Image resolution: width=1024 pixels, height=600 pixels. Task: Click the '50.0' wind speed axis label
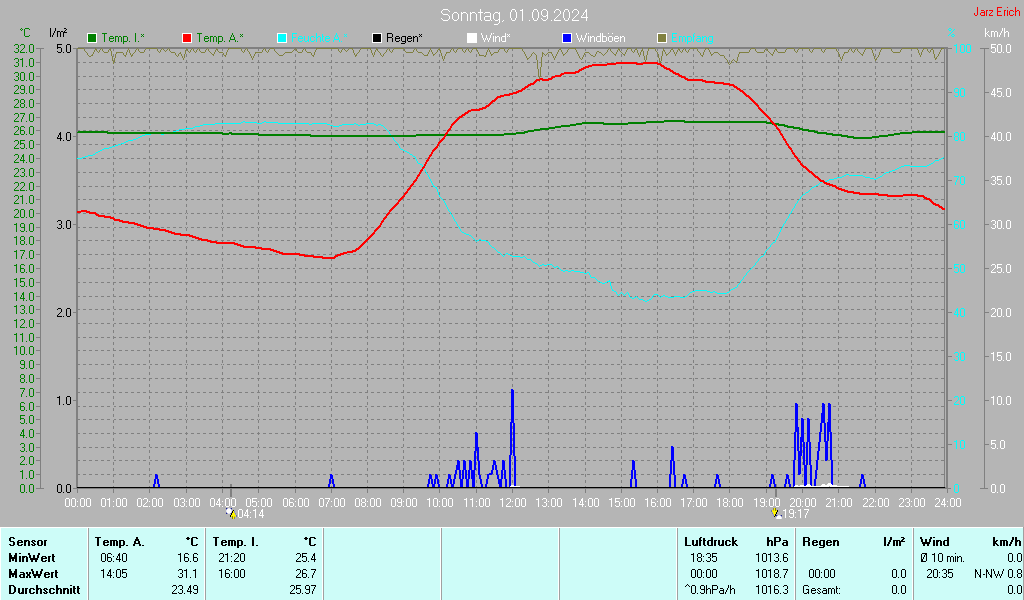(x=1001, y=48)
